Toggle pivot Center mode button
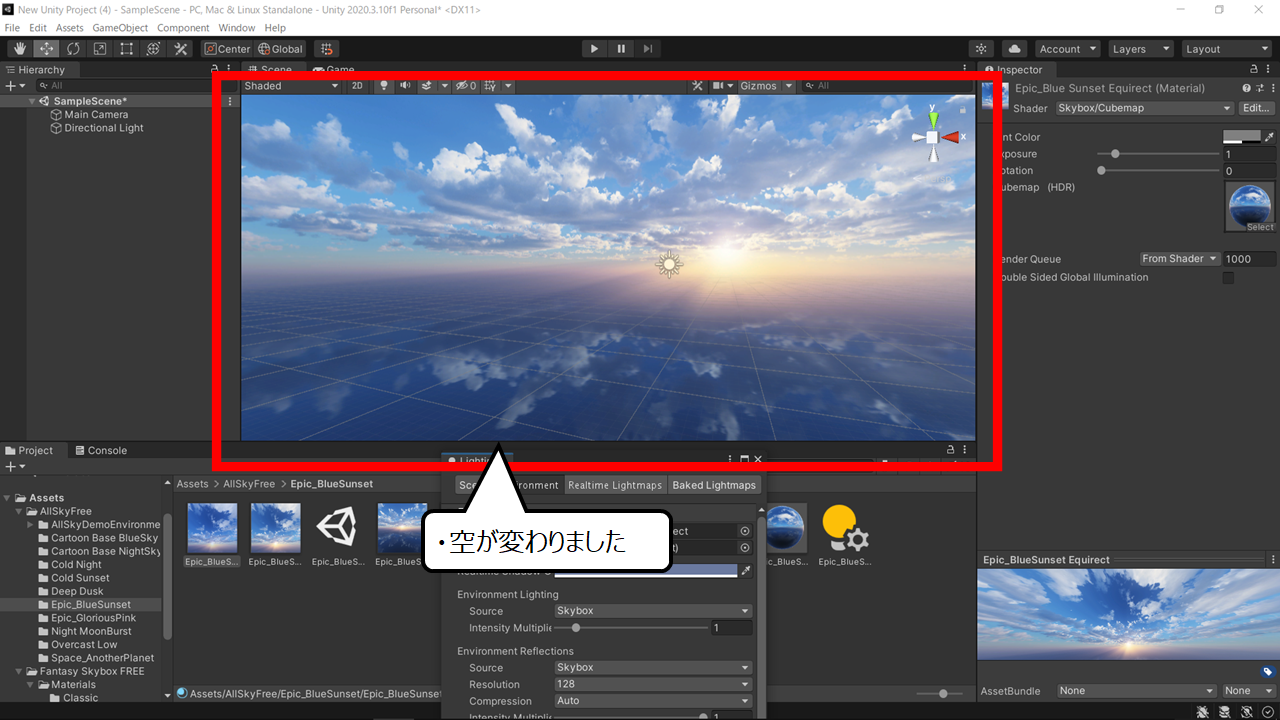The image size is (1280, 720). click(x=228, y=48)
